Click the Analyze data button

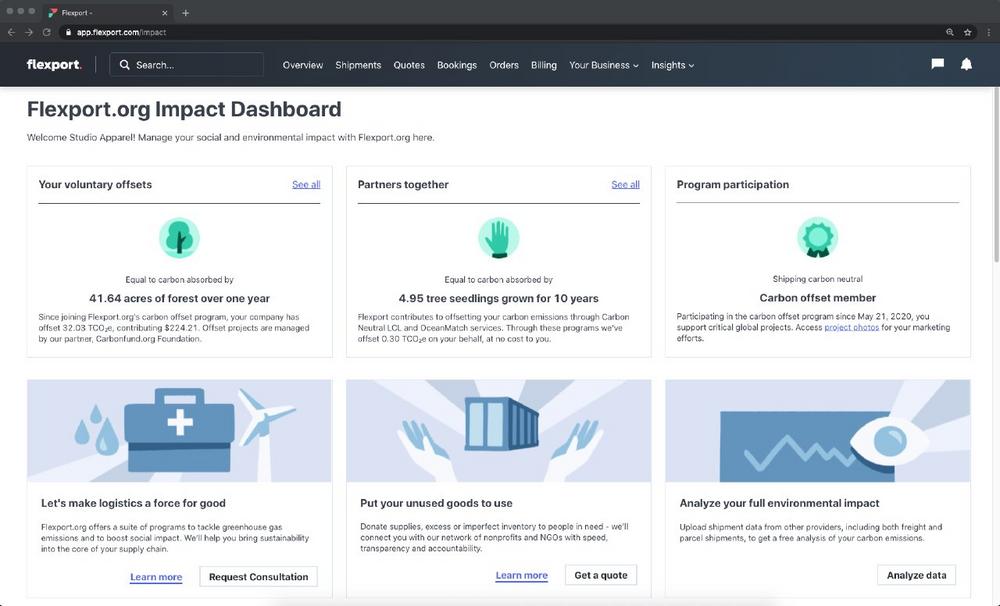click(916, 575)
